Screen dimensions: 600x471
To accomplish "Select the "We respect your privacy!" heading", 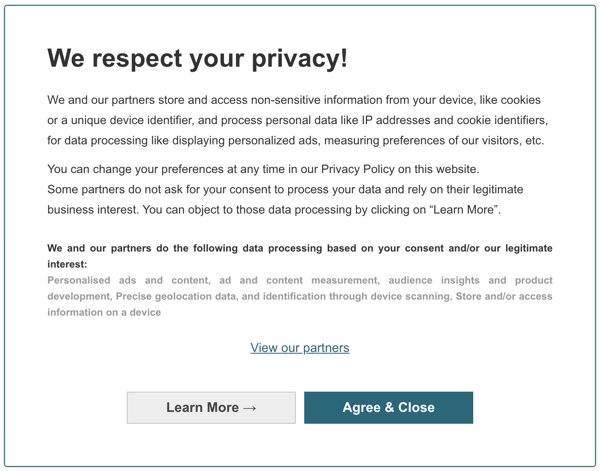I will [x=197, y=59].
